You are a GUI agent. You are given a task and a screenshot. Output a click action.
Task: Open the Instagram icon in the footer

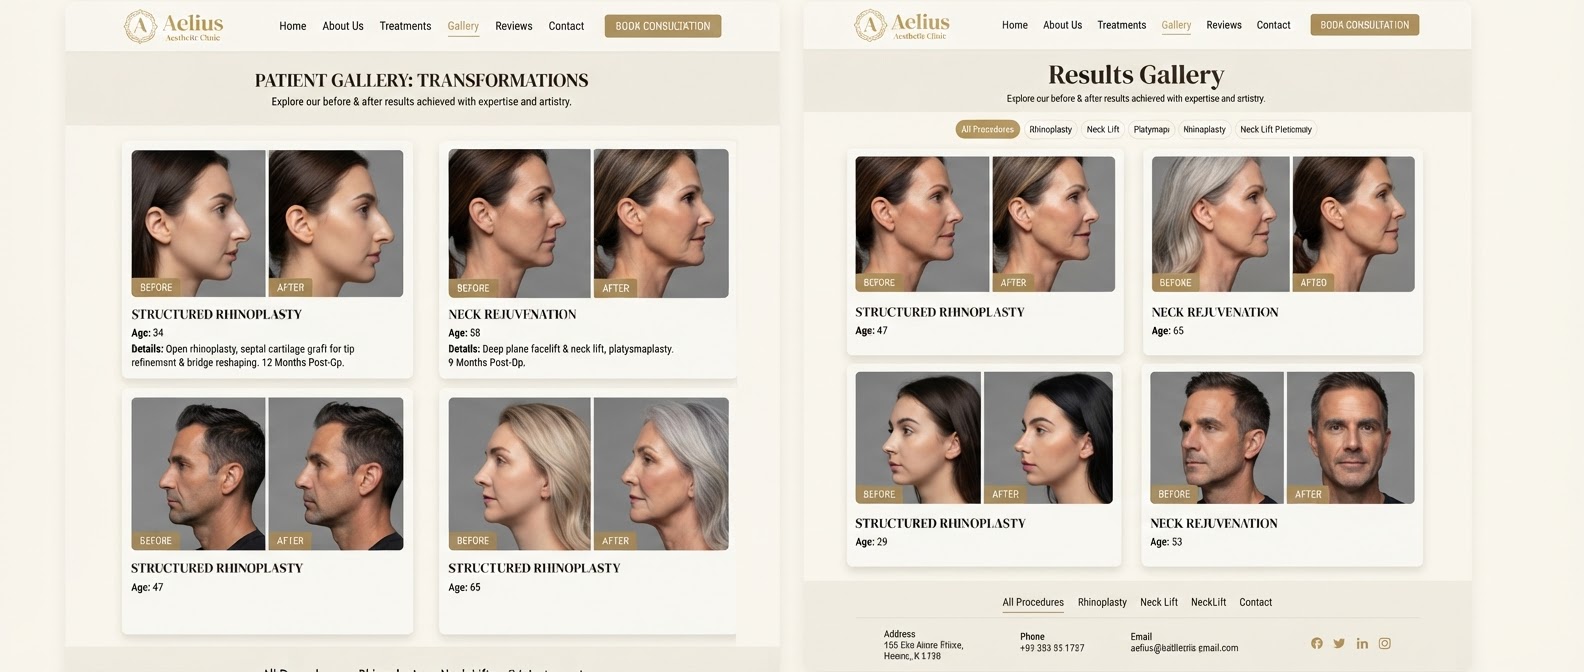pyautogui.click(x=1385, y=644)
